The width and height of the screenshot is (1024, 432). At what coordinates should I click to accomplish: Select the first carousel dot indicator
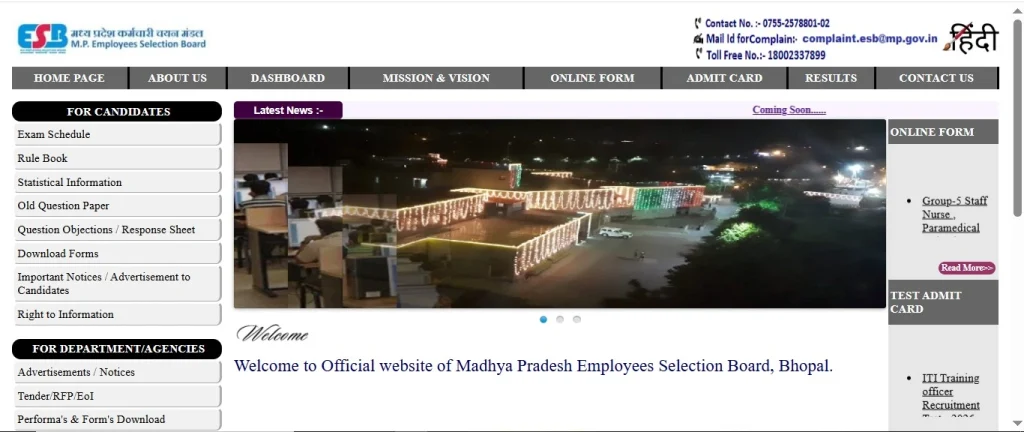(543, 319)
